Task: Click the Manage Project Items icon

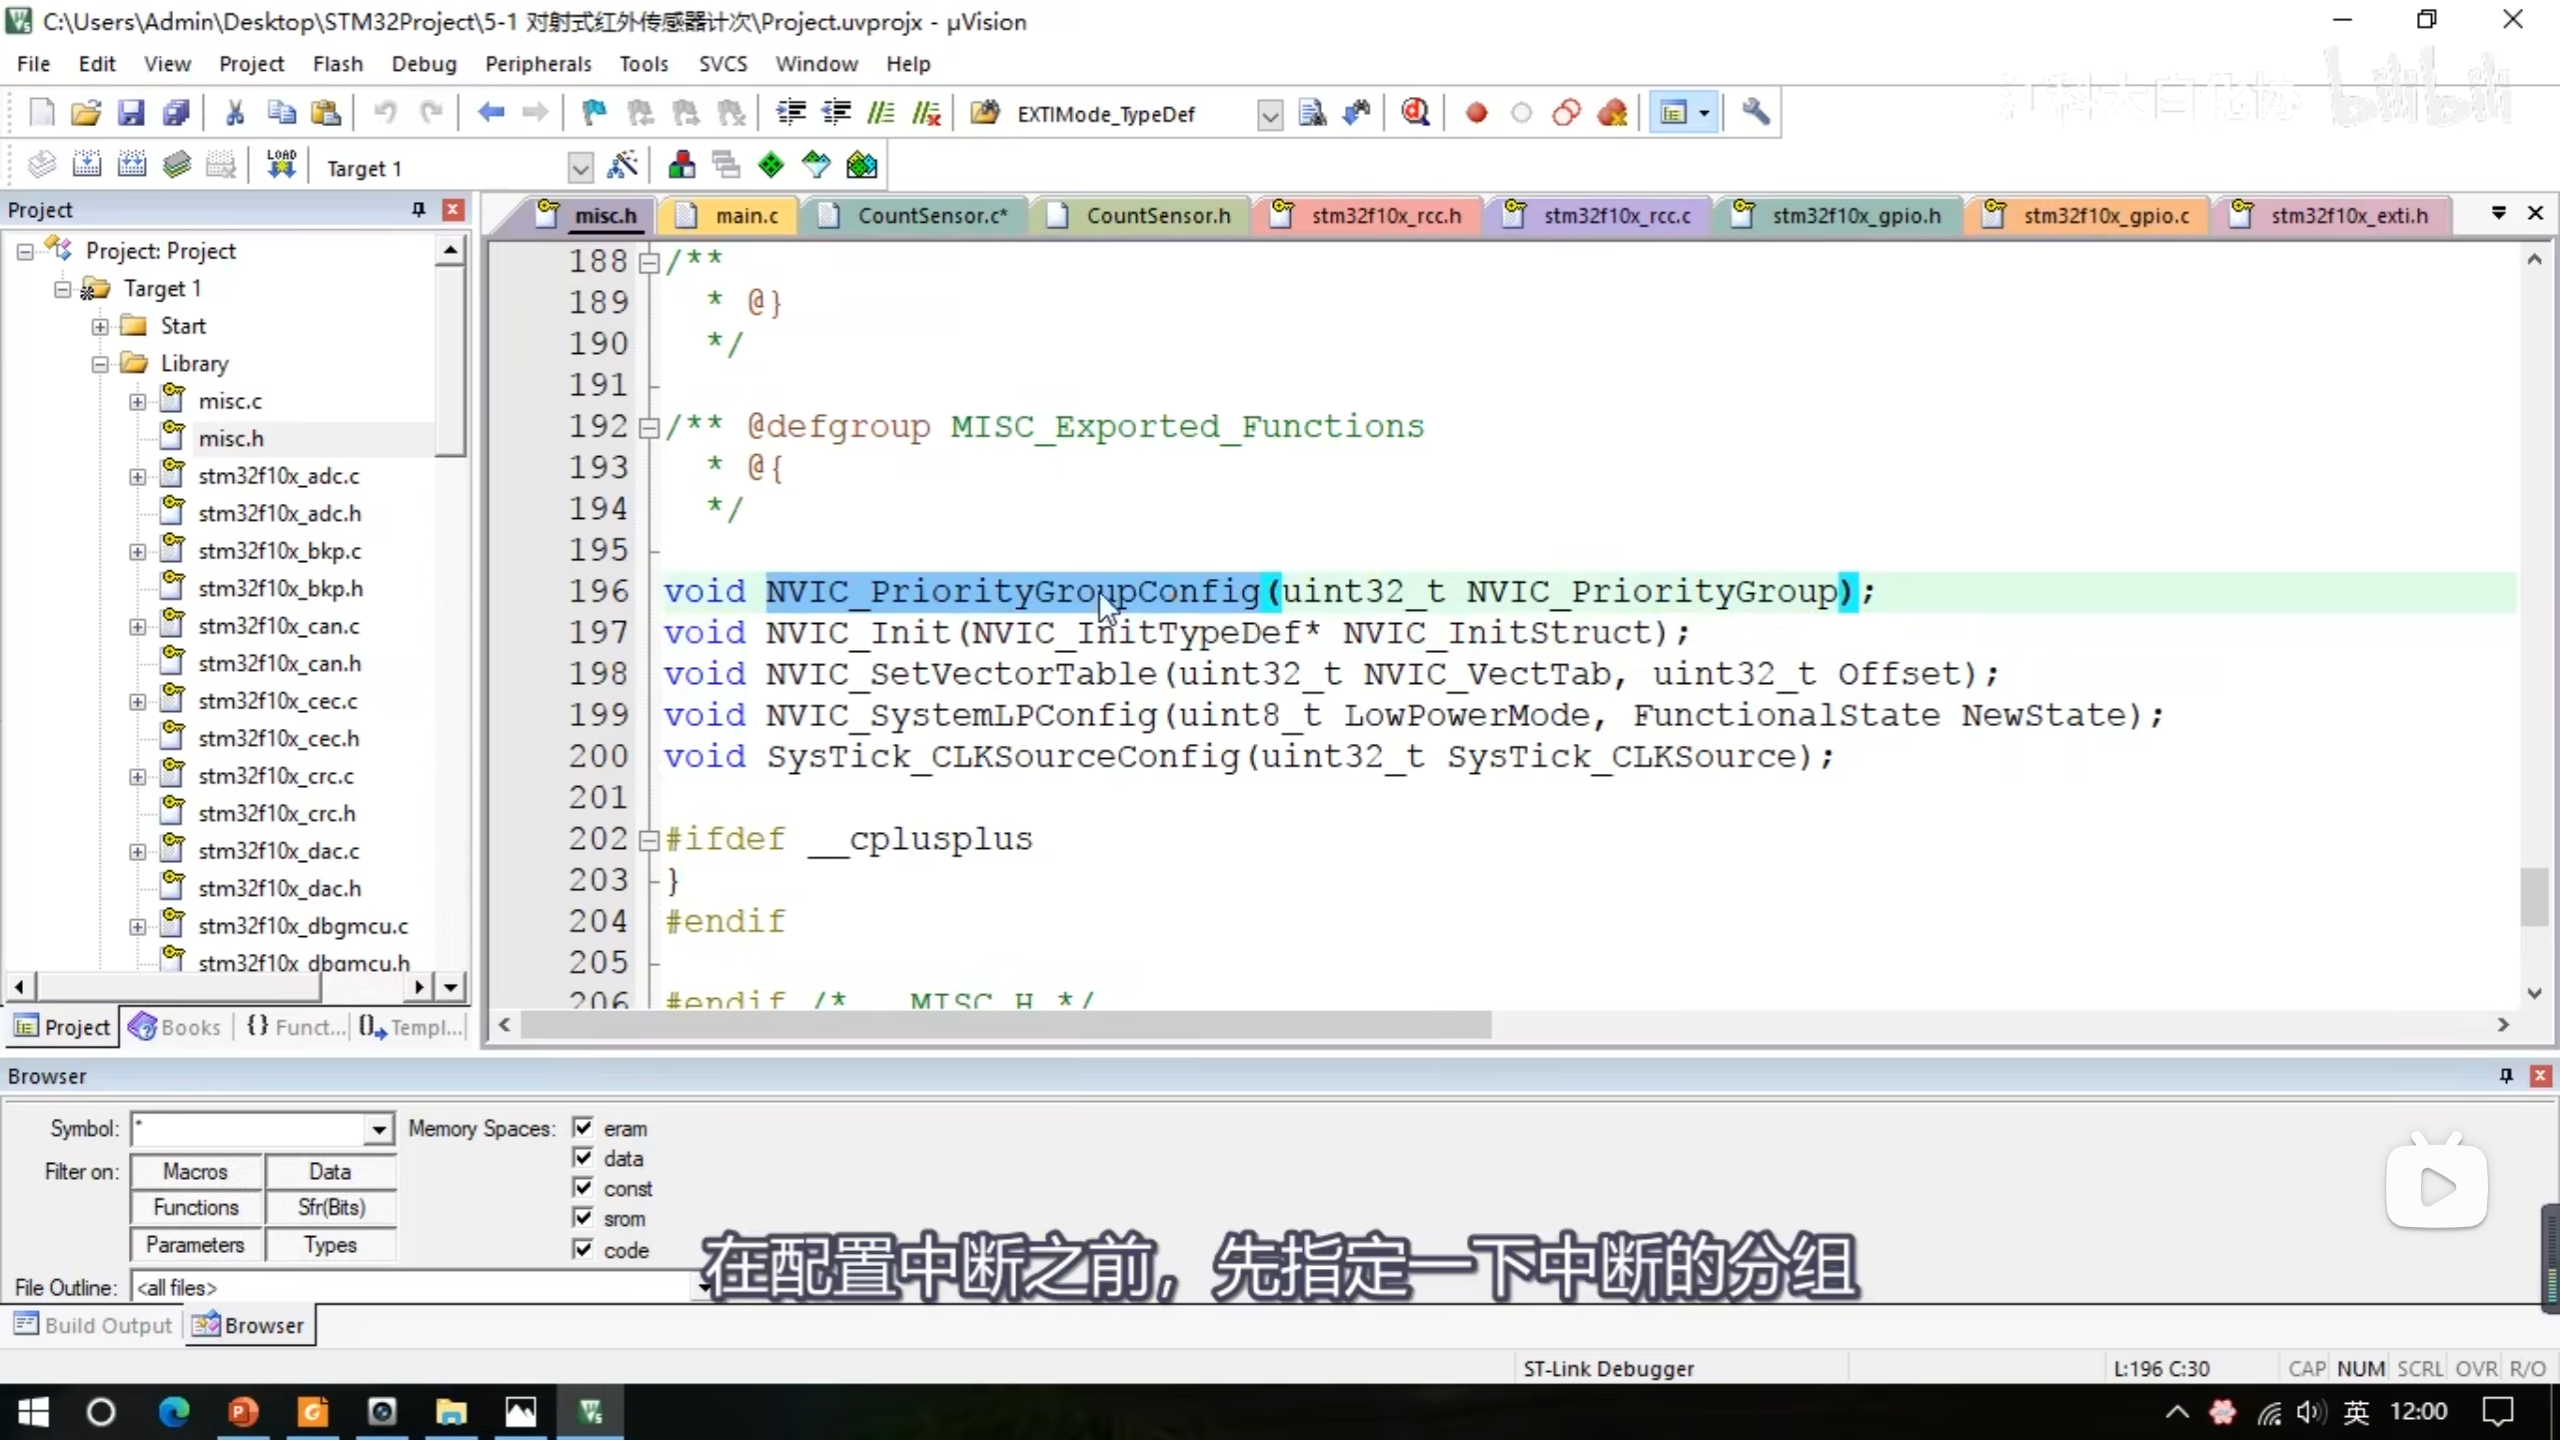Action: tap(681, 166)
